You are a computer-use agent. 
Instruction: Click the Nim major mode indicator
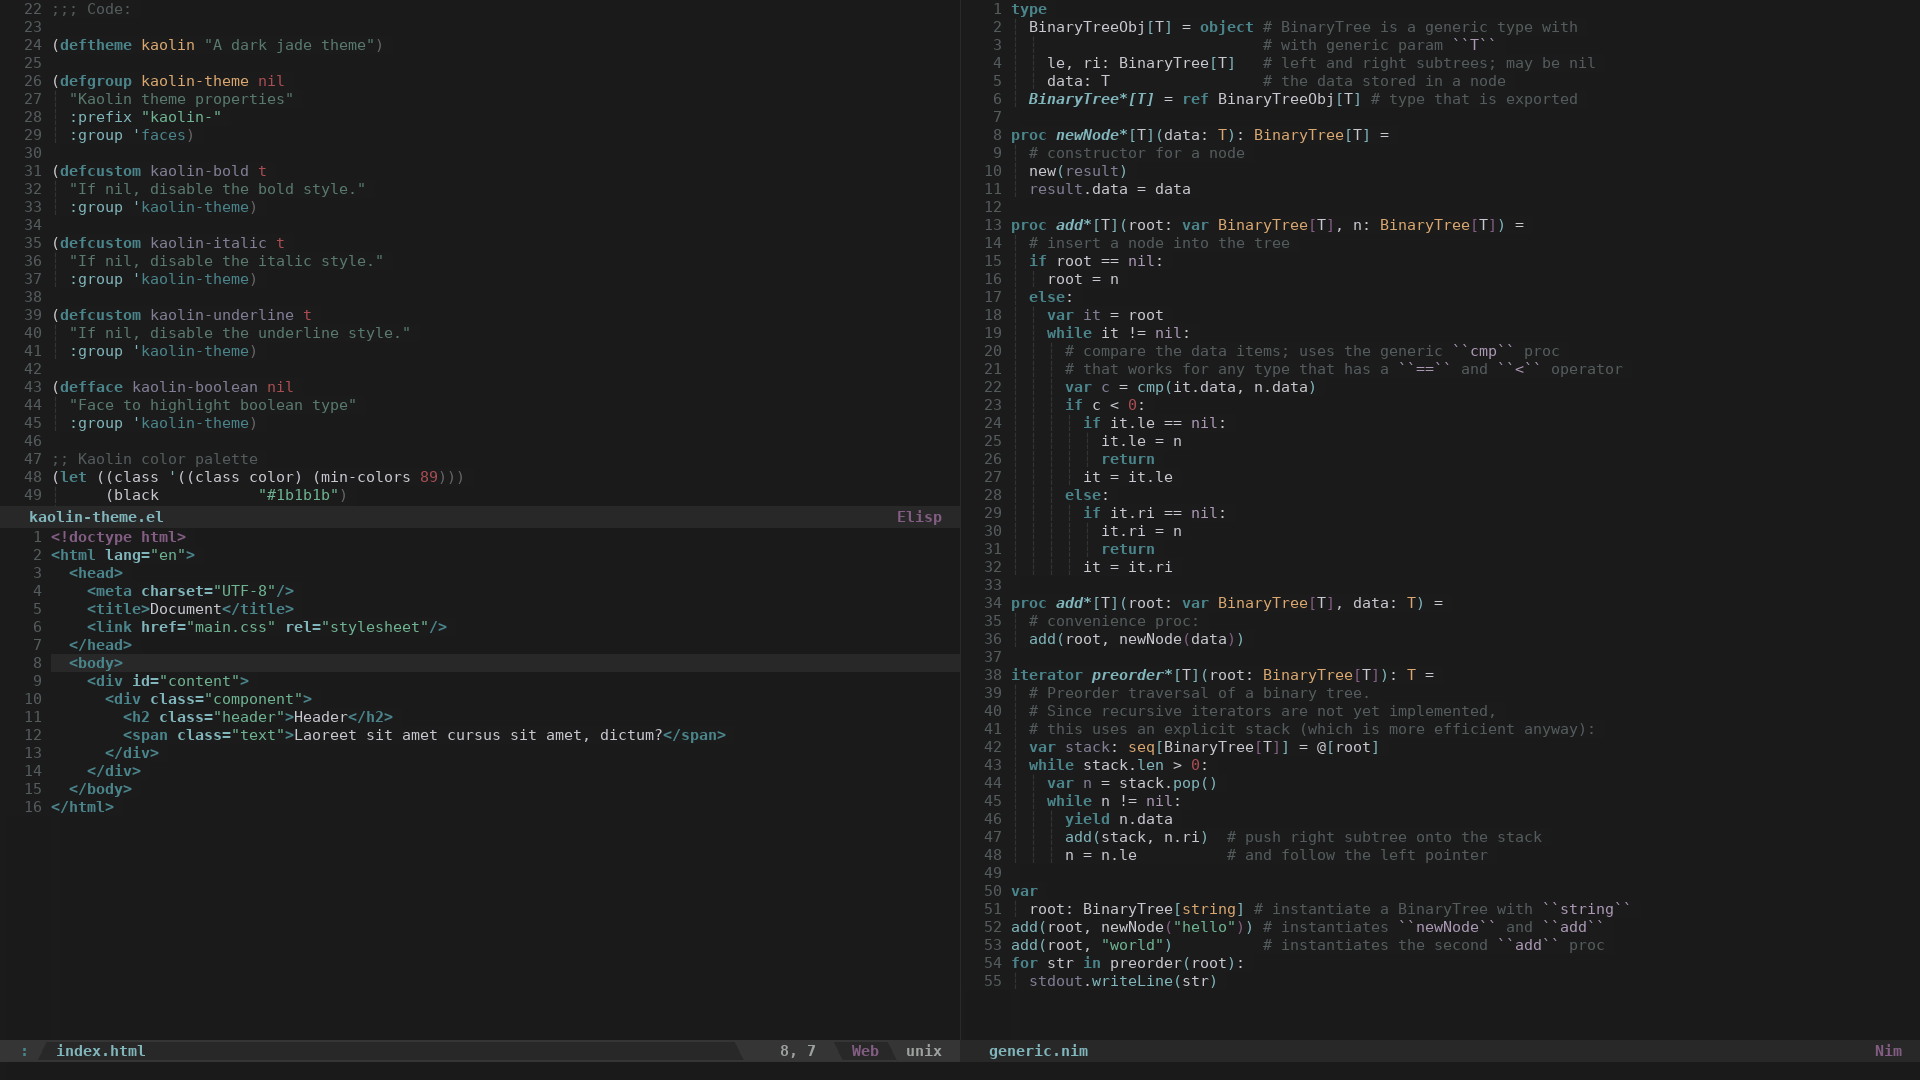1888,1051
